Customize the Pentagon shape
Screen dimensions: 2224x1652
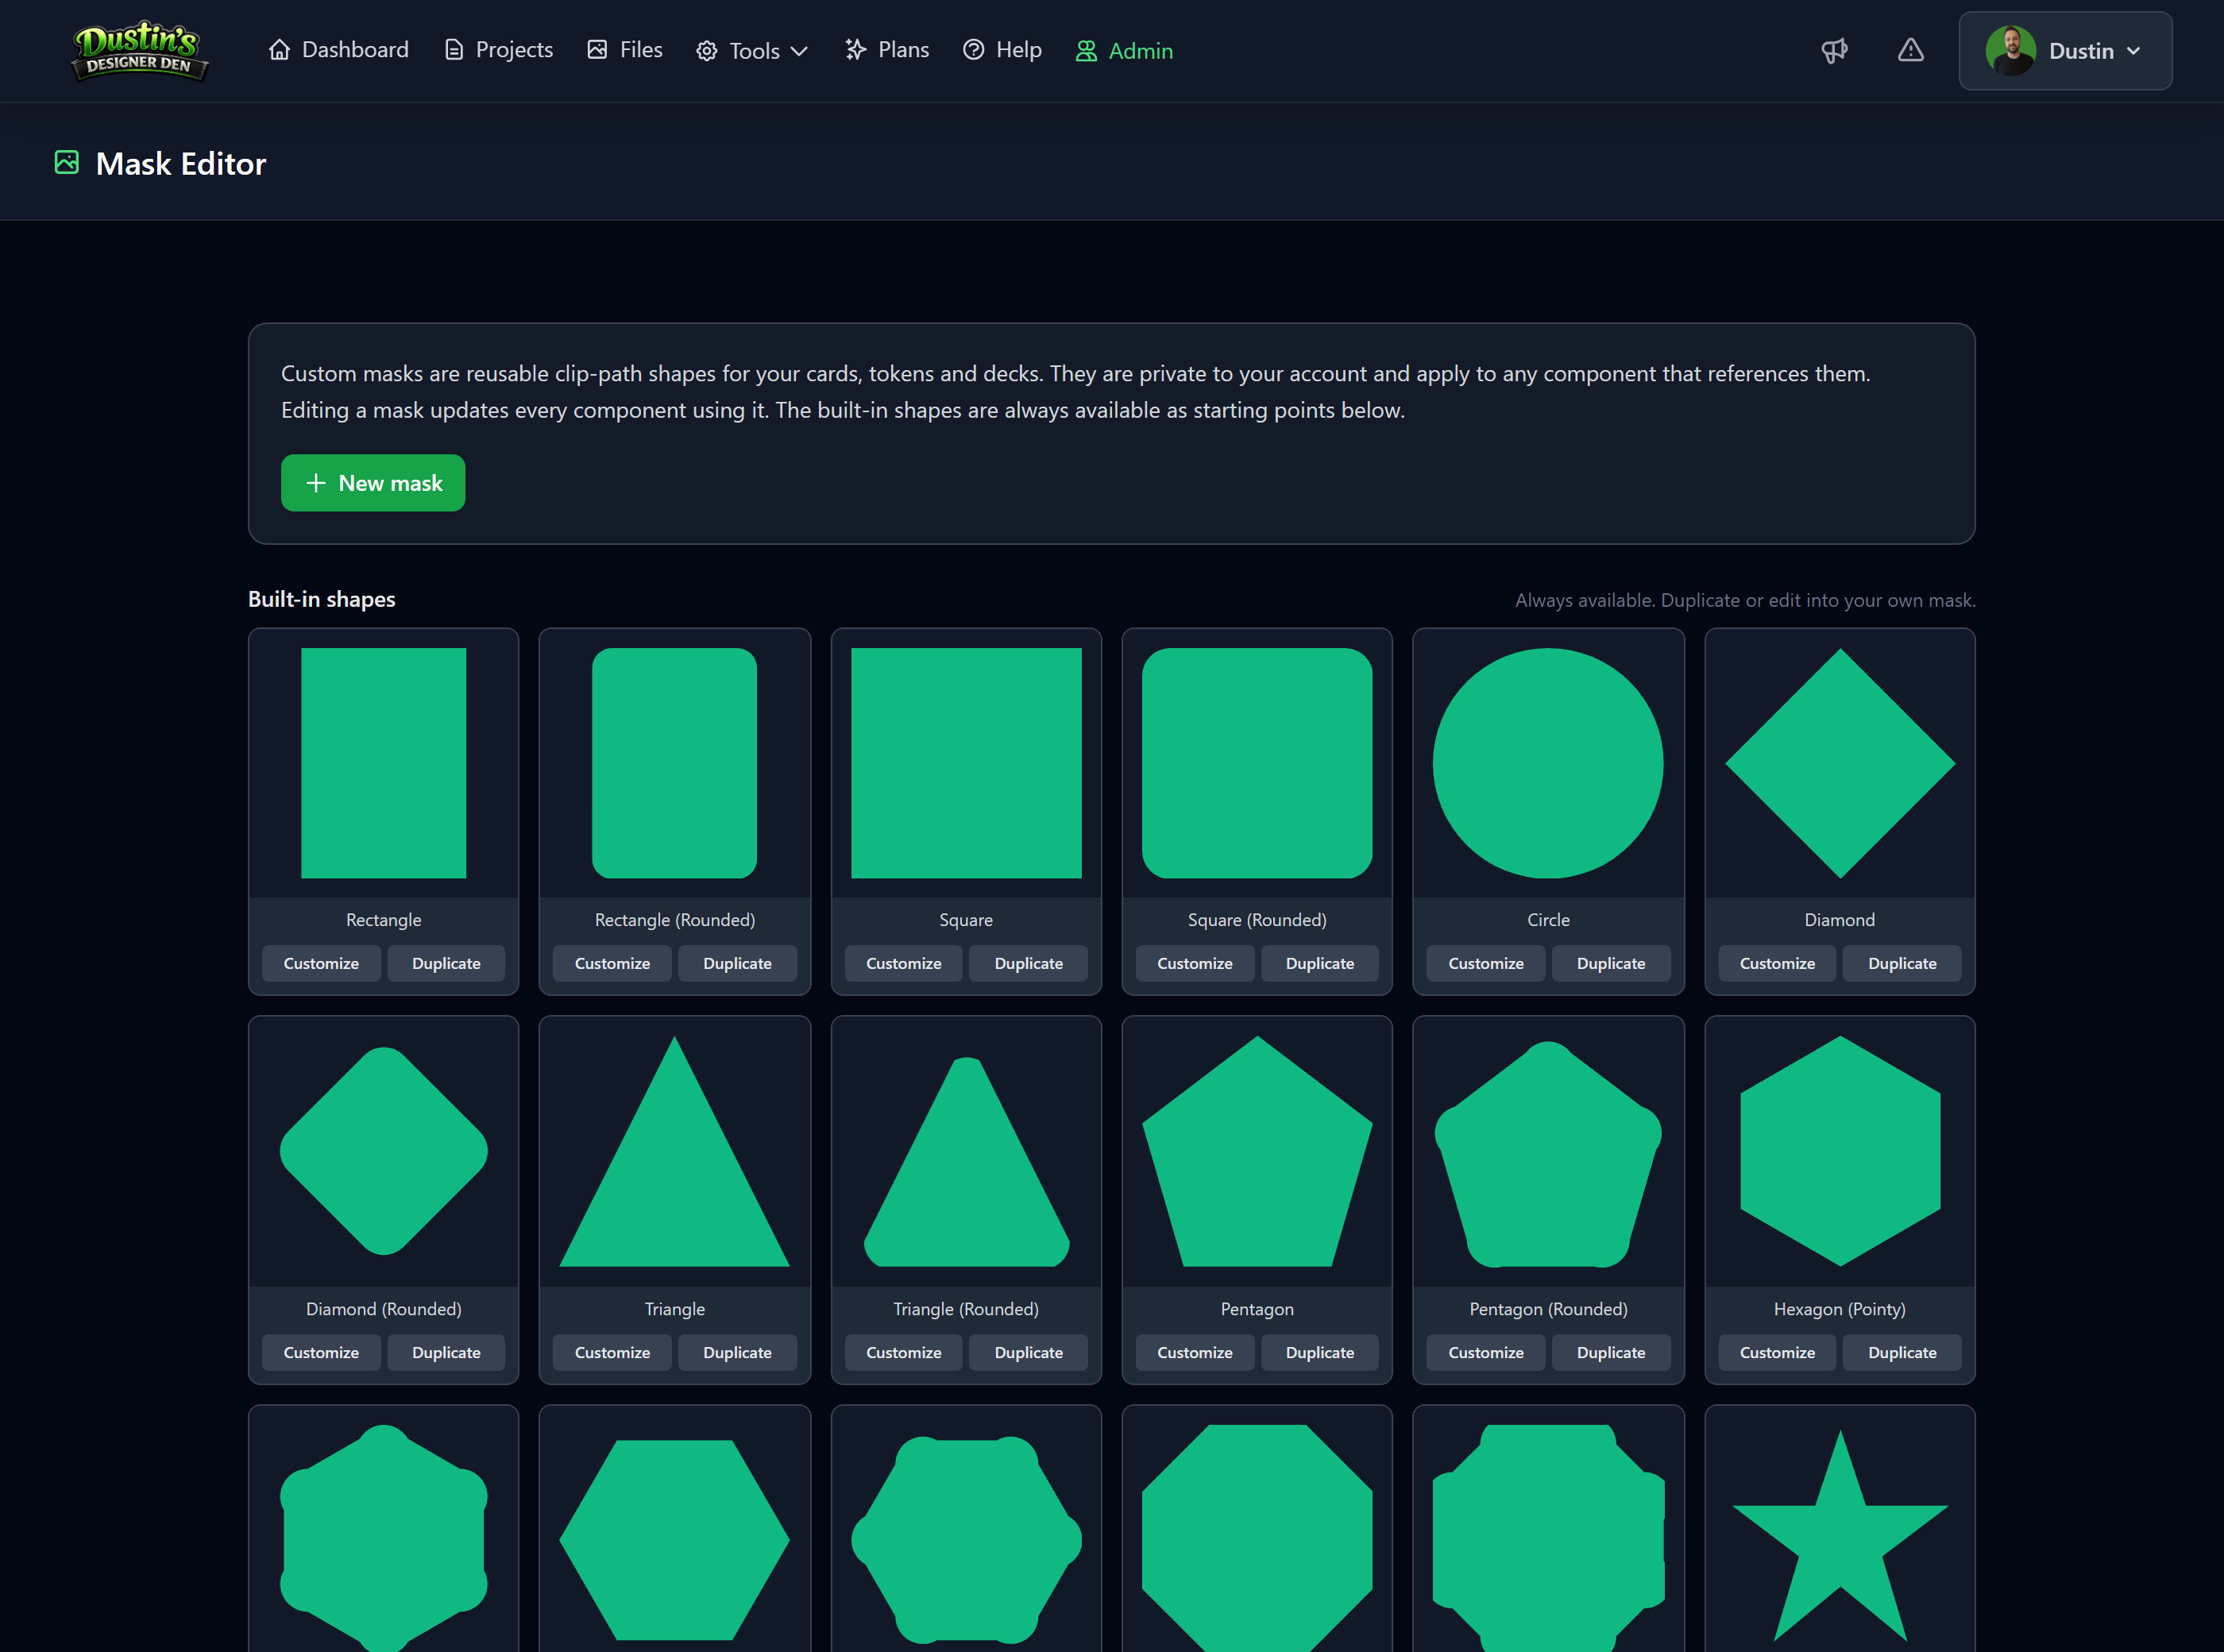click(1195, 1352)
